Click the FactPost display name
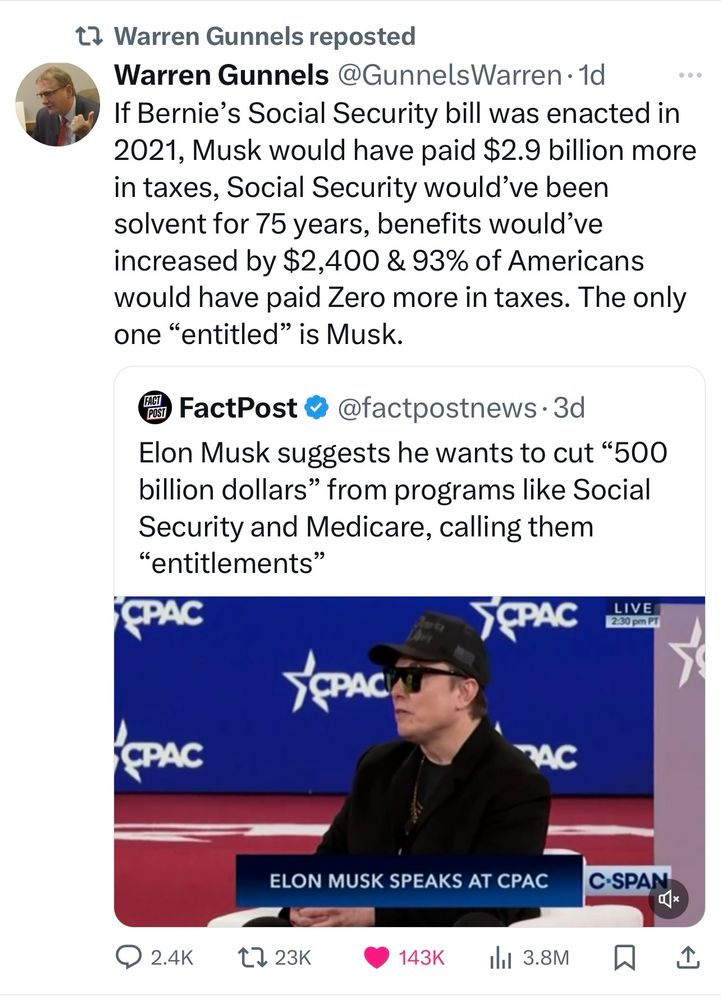This screenshot has height=1000, width=721. [x=238, y=408]
